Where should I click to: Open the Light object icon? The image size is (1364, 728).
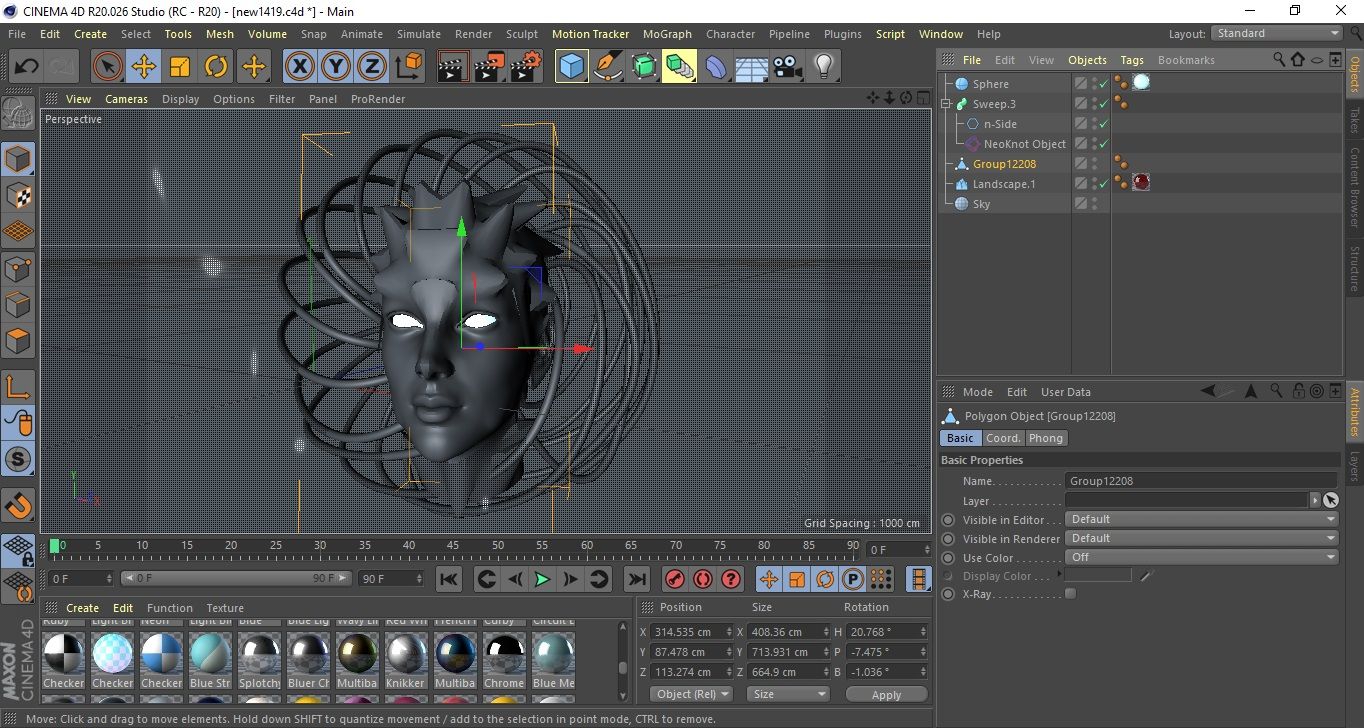pos(823,67)
